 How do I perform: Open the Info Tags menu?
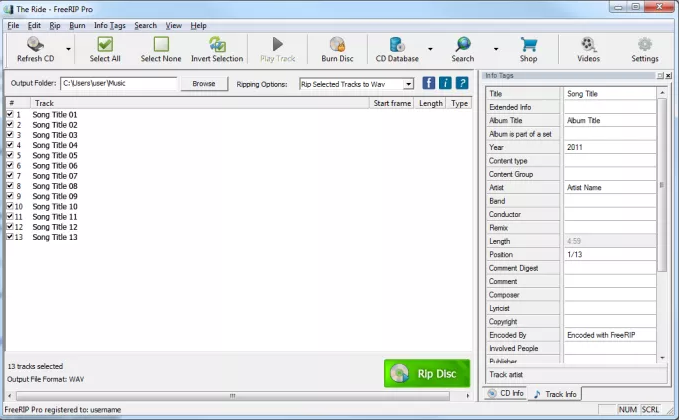click(x=110, y=26)
